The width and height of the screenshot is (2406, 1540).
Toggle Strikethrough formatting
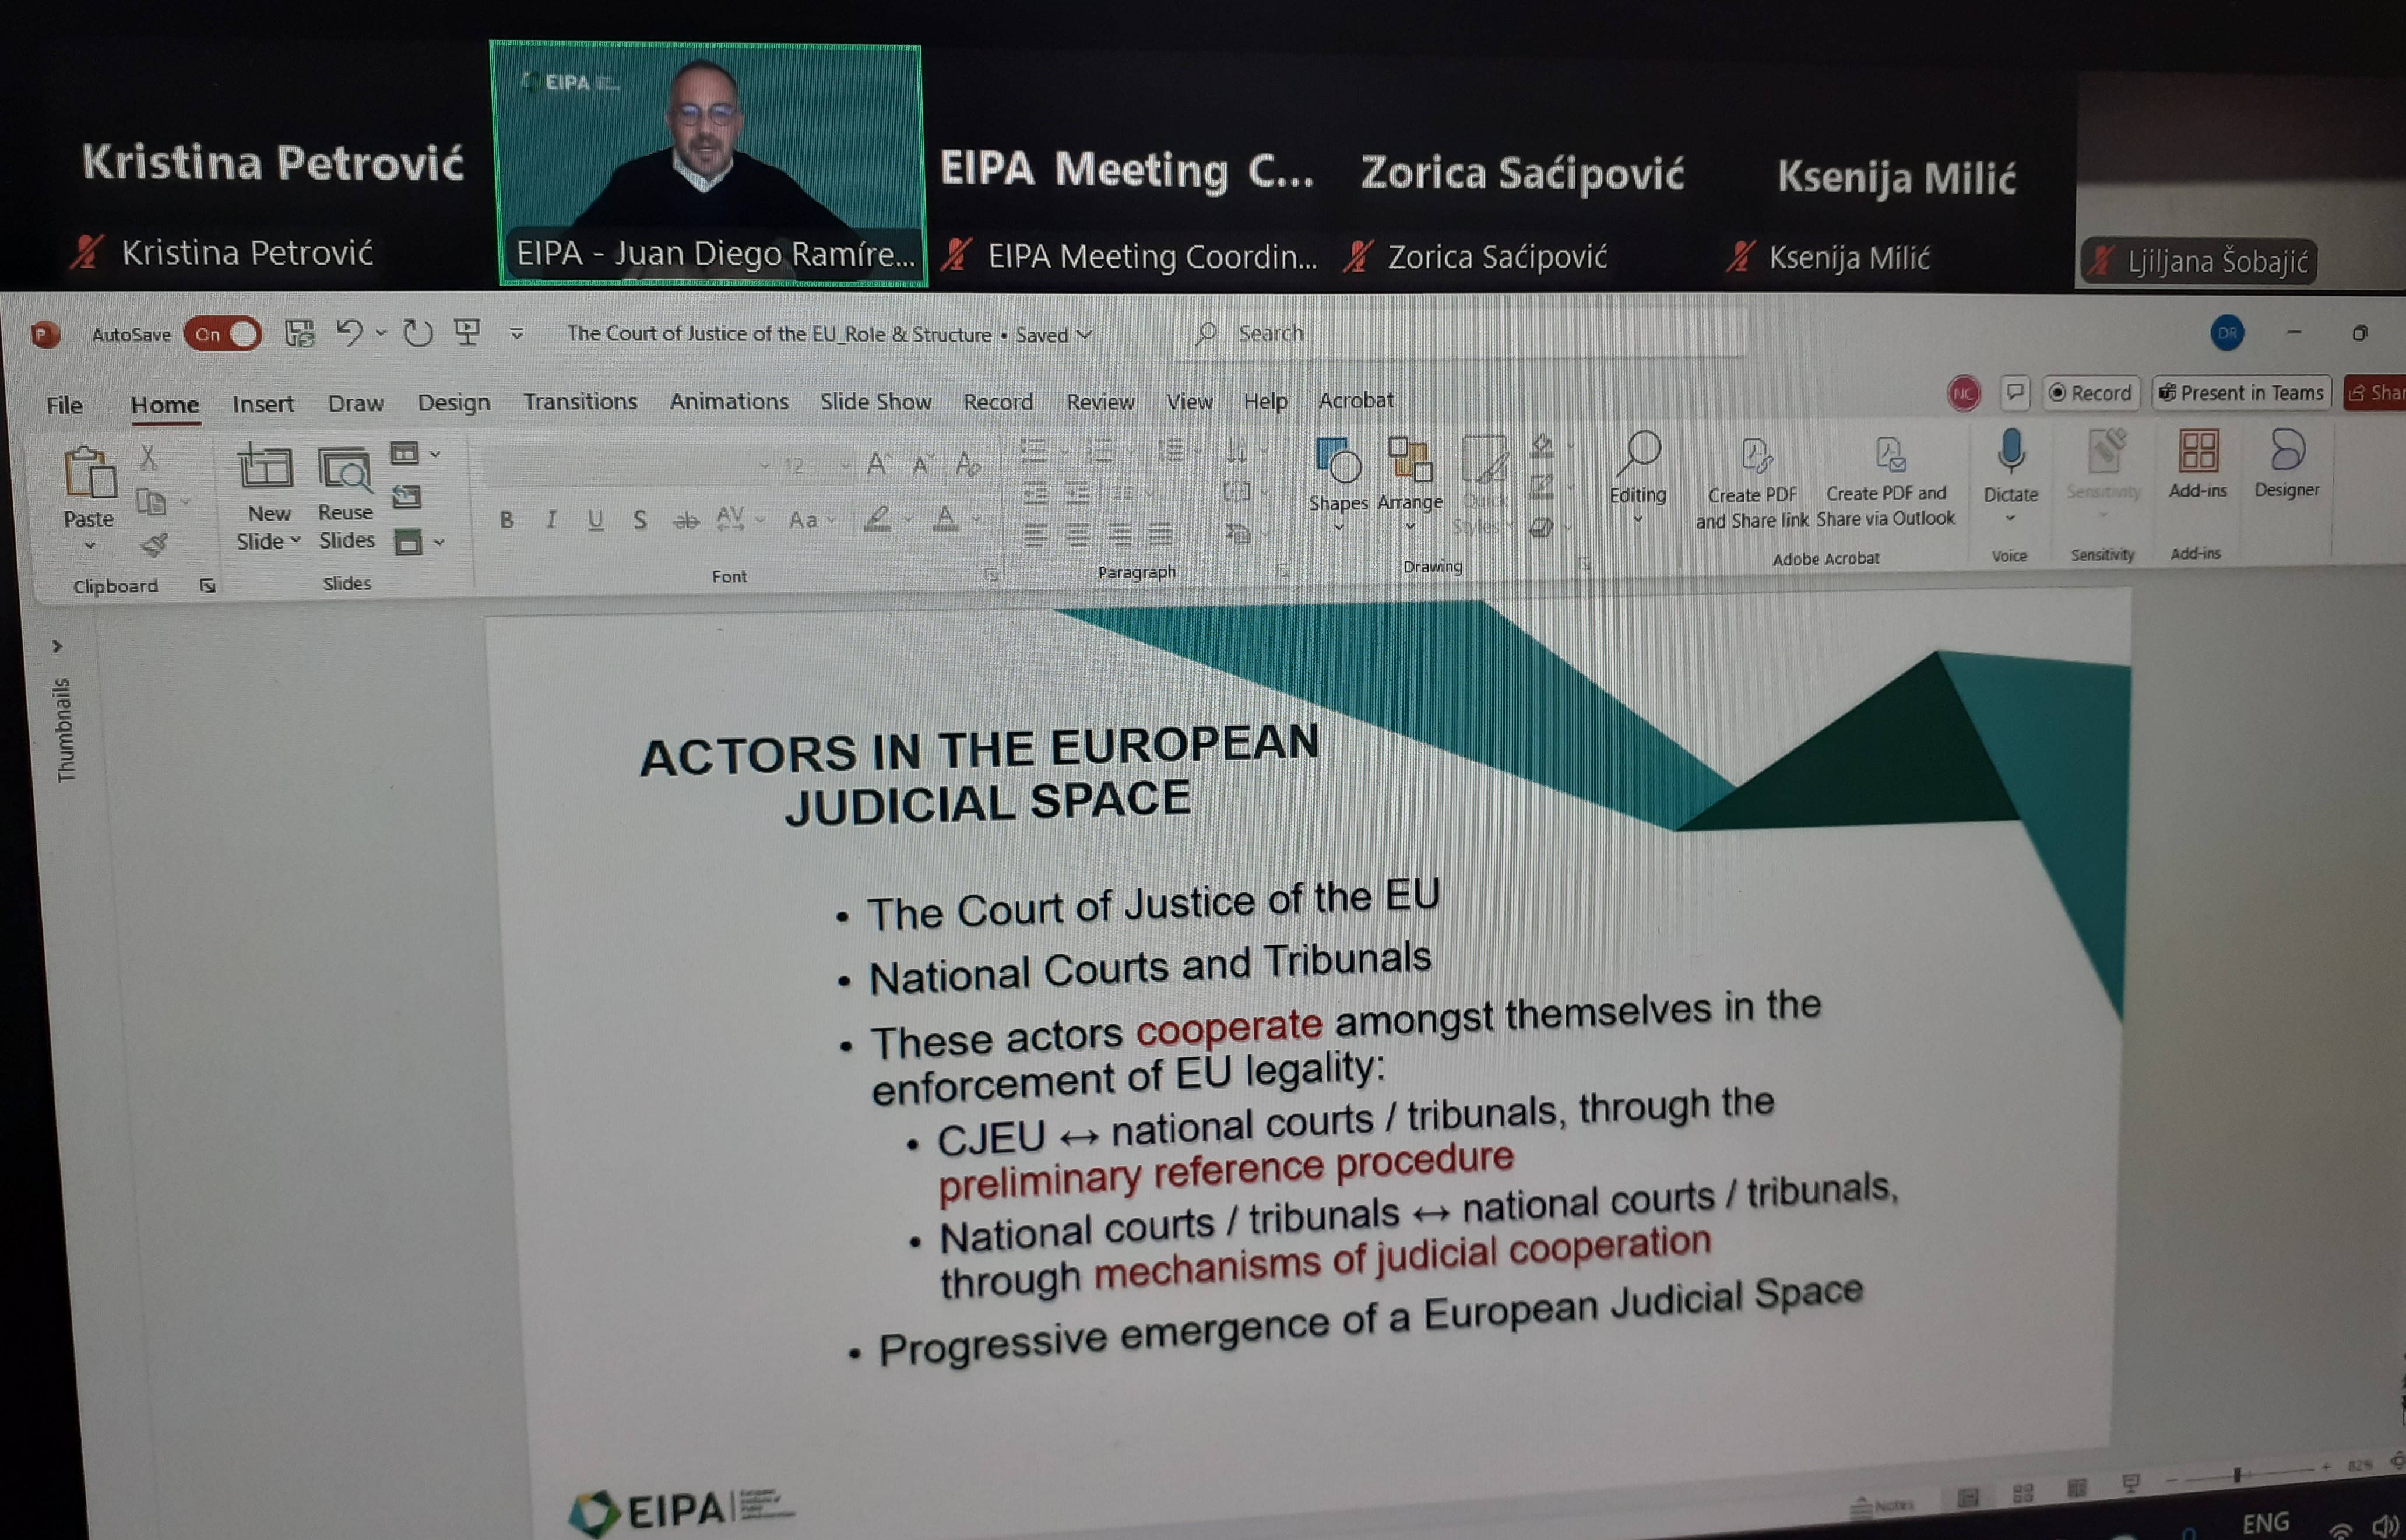[686, 521]
